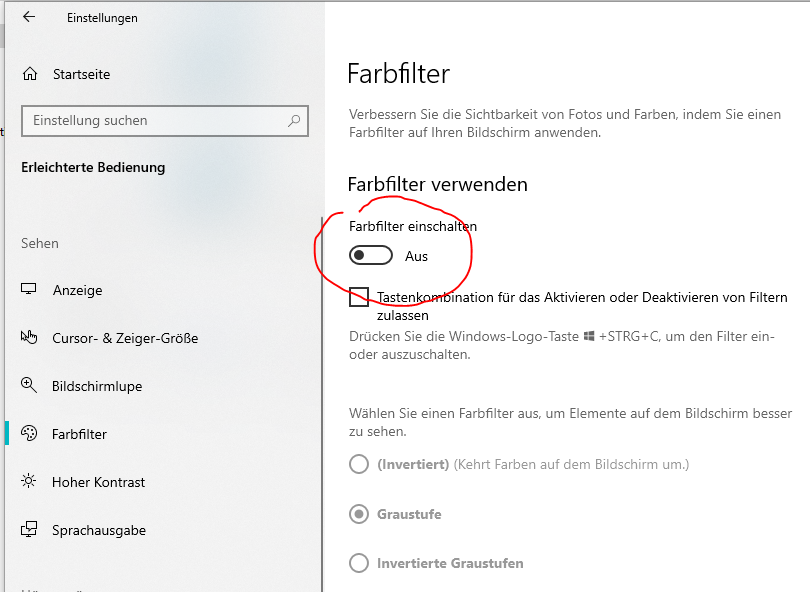Select the Graustufe radio button
The height and width of the screenshot is (592, 810).
(x=359, y=514)
